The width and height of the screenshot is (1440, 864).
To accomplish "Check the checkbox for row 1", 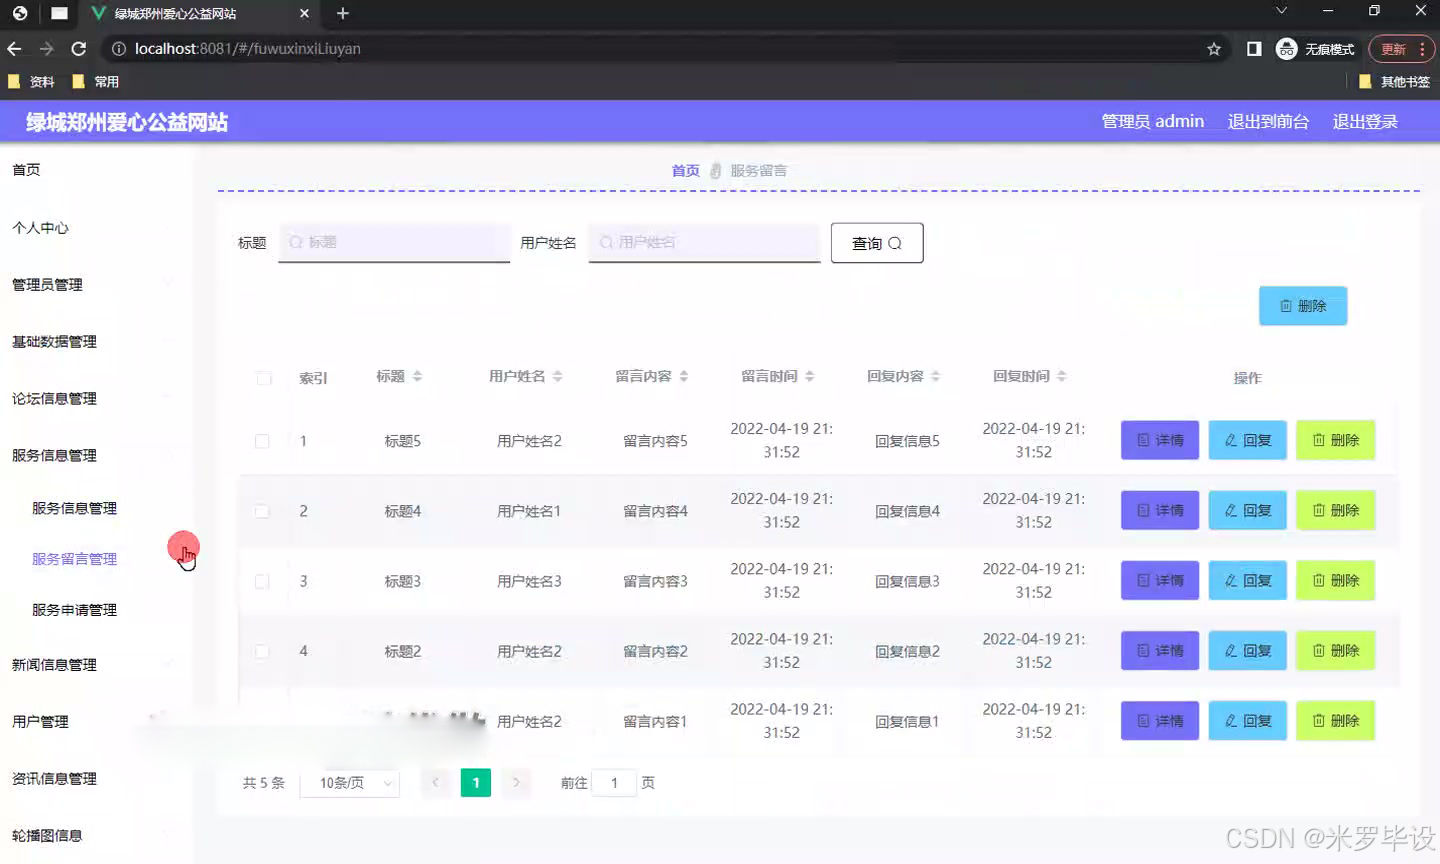I will pyautogui.click(x=262, y=440).
